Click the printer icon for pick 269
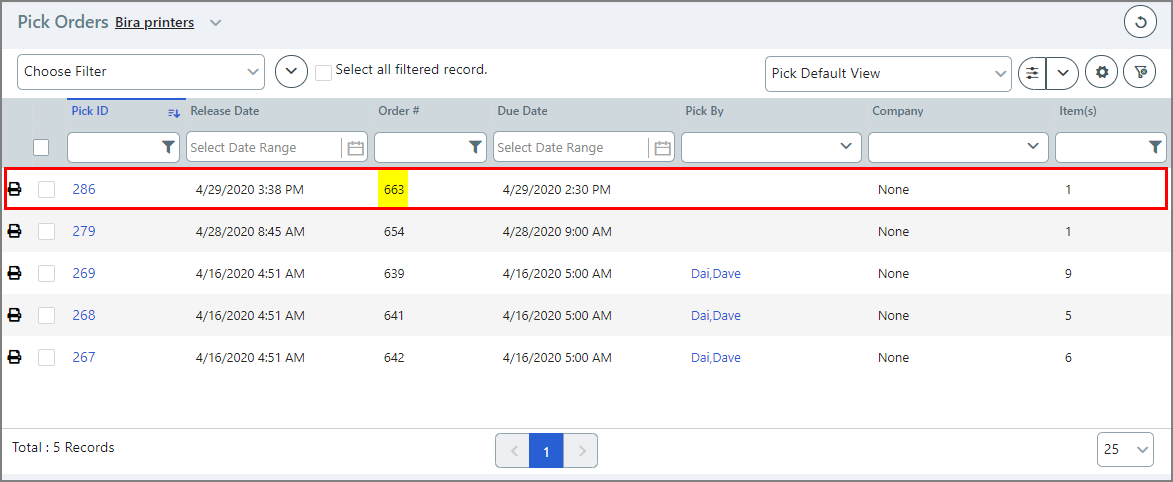 pos(15,273)
